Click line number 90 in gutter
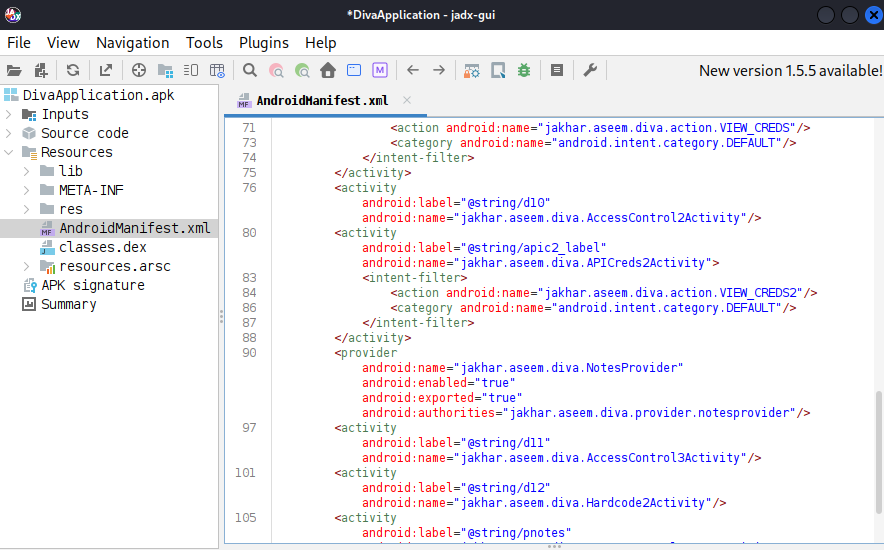 click(249, 353)
